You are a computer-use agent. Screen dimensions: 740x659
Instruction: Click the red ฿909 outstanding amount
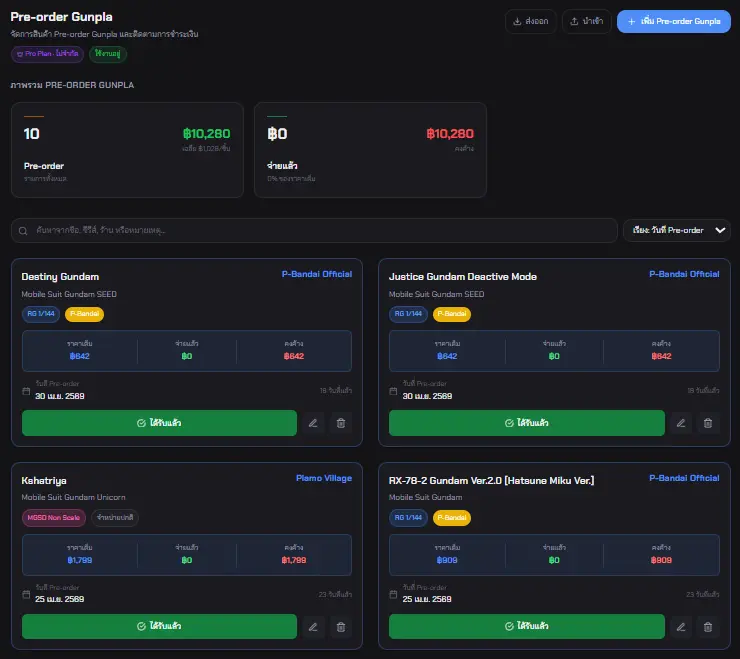[661, 560]
